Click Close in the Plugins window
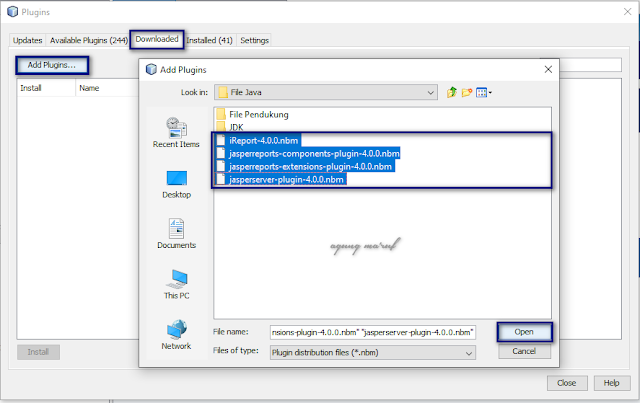 click(567, 383)
